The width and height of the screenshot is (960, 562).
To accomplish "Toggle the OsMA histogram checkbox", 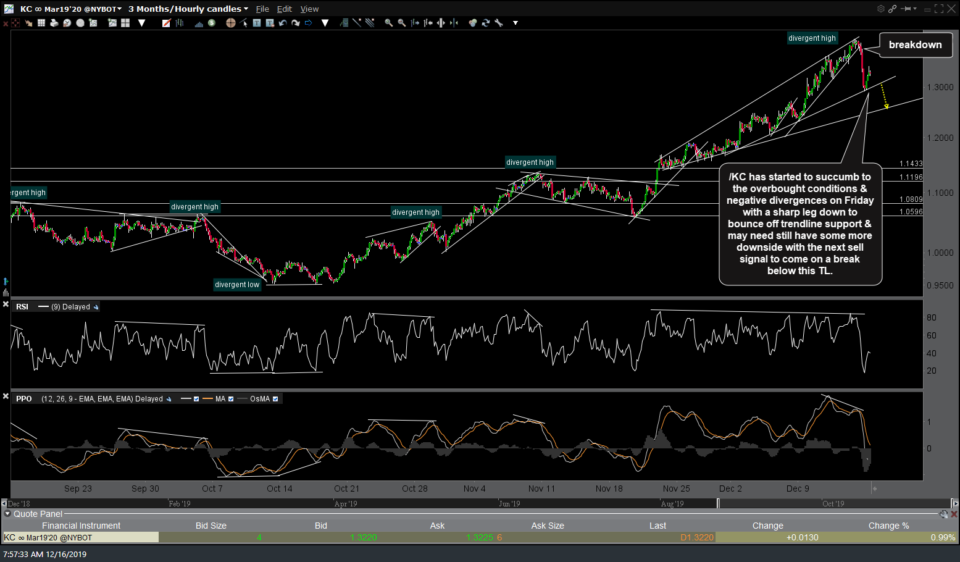I will [x=275, y=398].
